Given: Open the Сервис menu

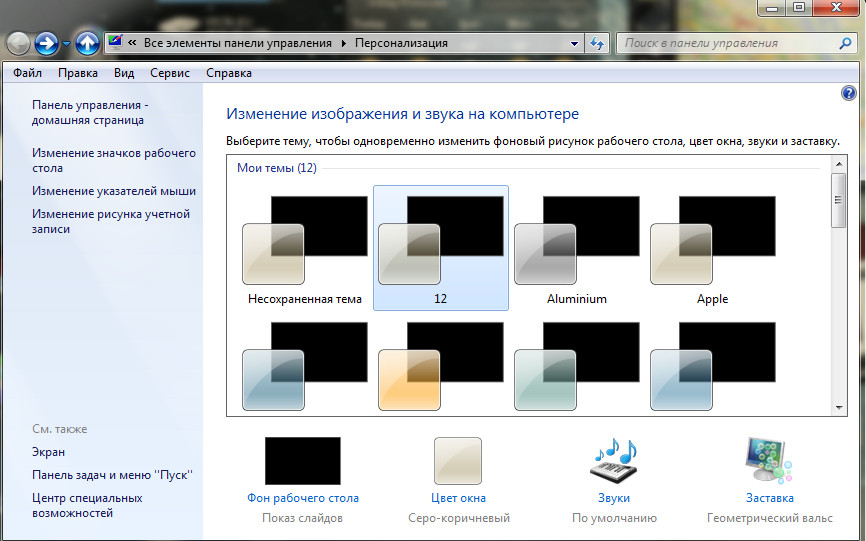Looking at the screenshot, I should click(x=169, y=73).
